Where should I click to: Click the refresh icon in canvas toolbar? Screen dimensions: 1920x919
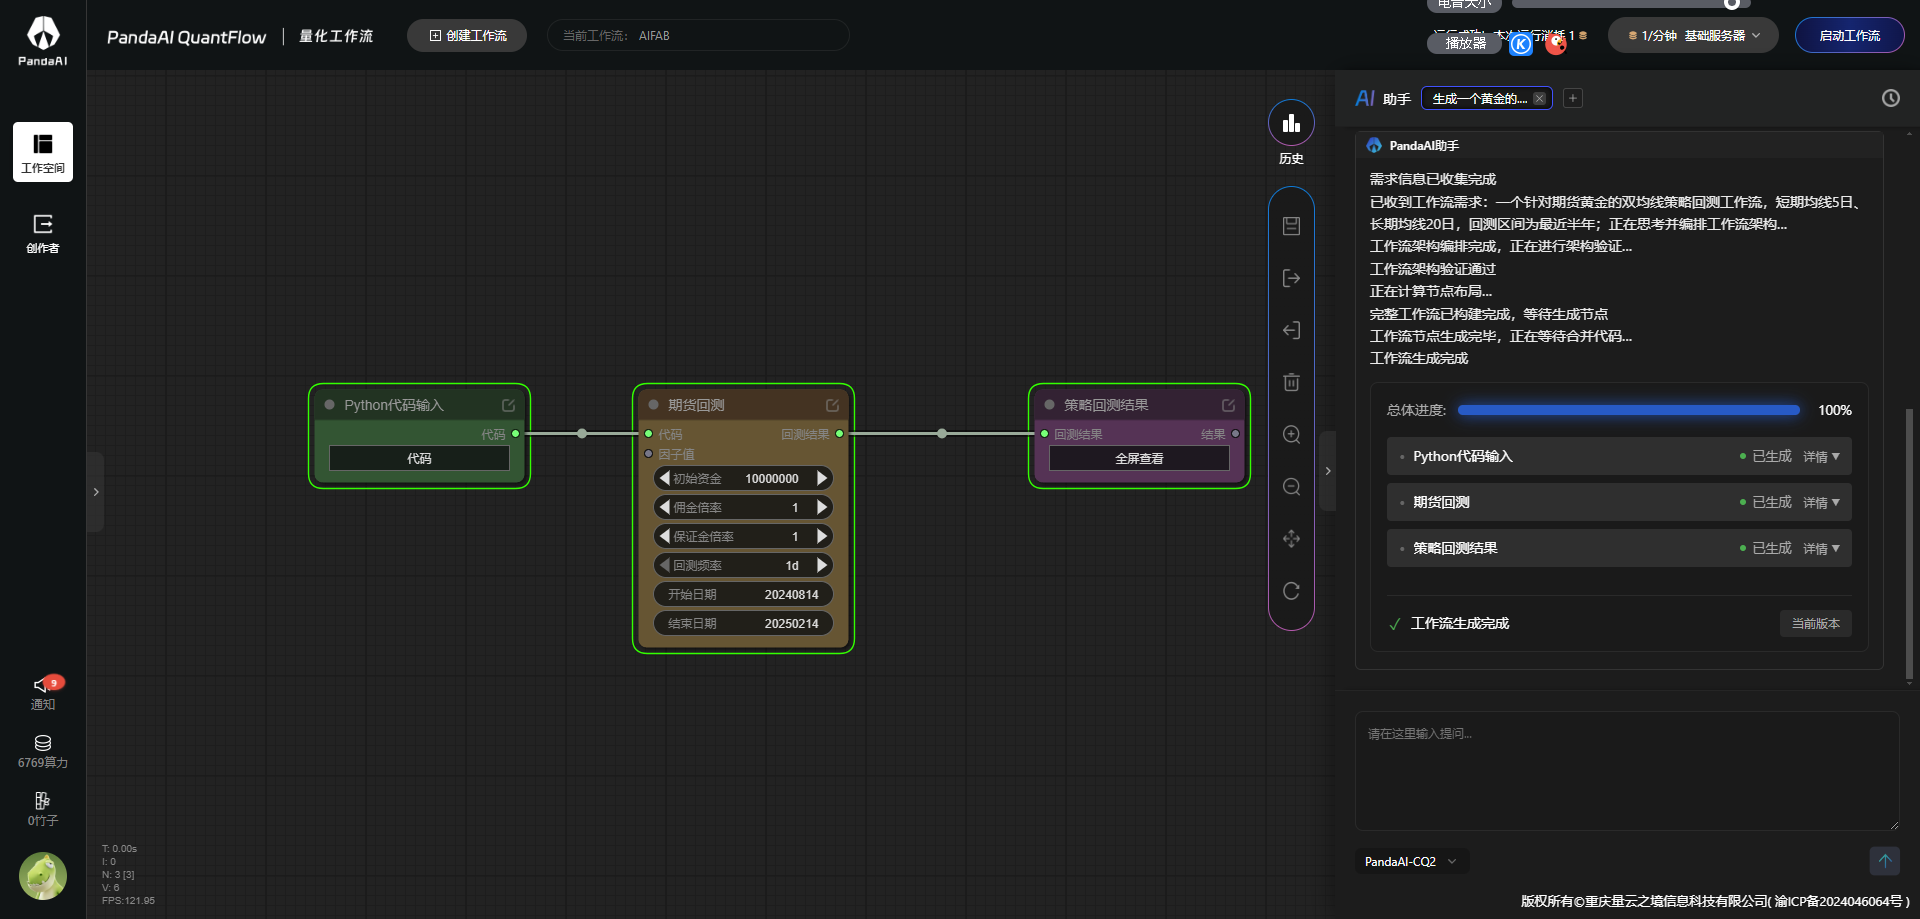click(x=1291, y=591)
